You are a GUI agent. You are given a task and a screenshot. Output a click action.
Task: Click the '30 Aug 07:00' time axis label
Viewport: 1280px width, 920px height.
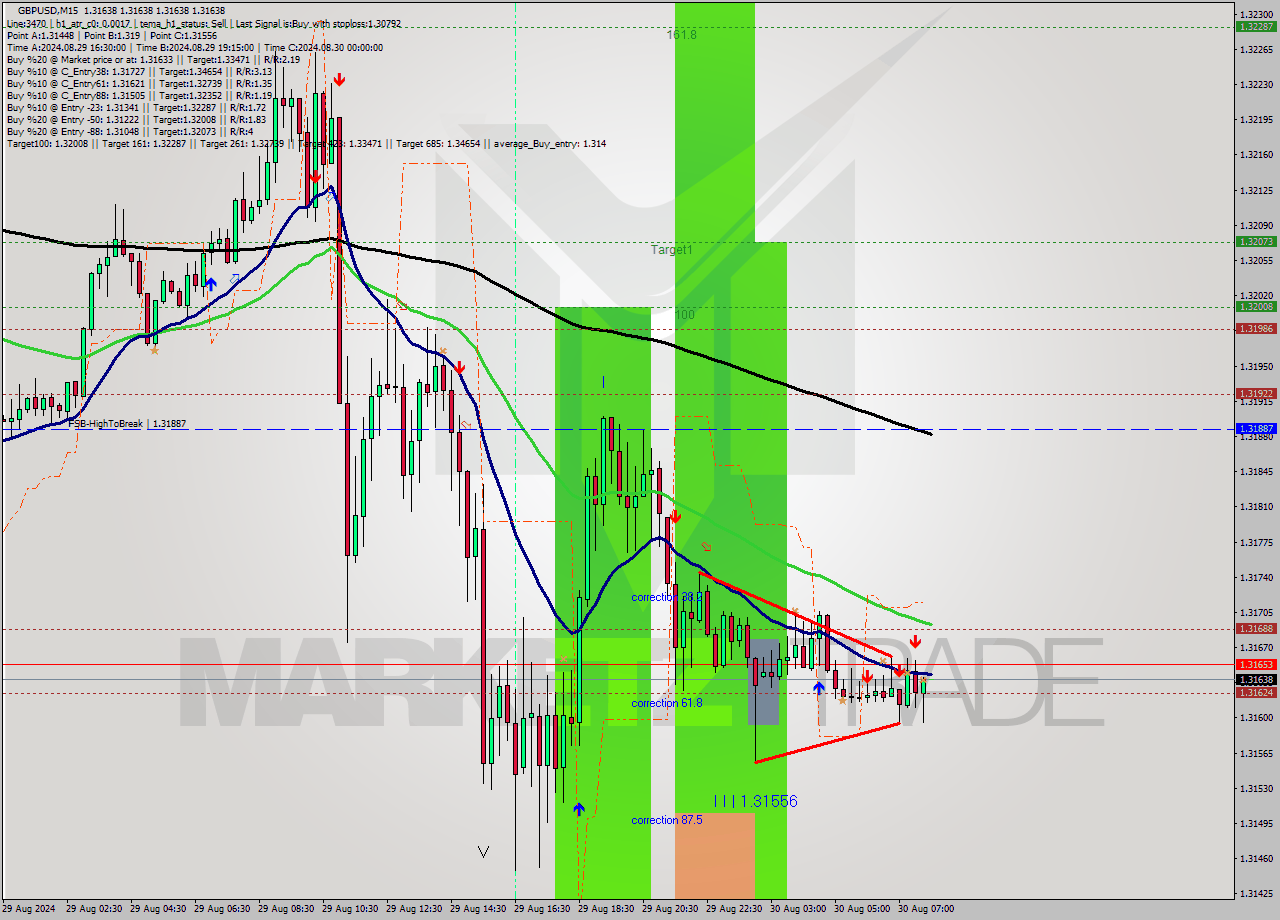click(927, 909)
